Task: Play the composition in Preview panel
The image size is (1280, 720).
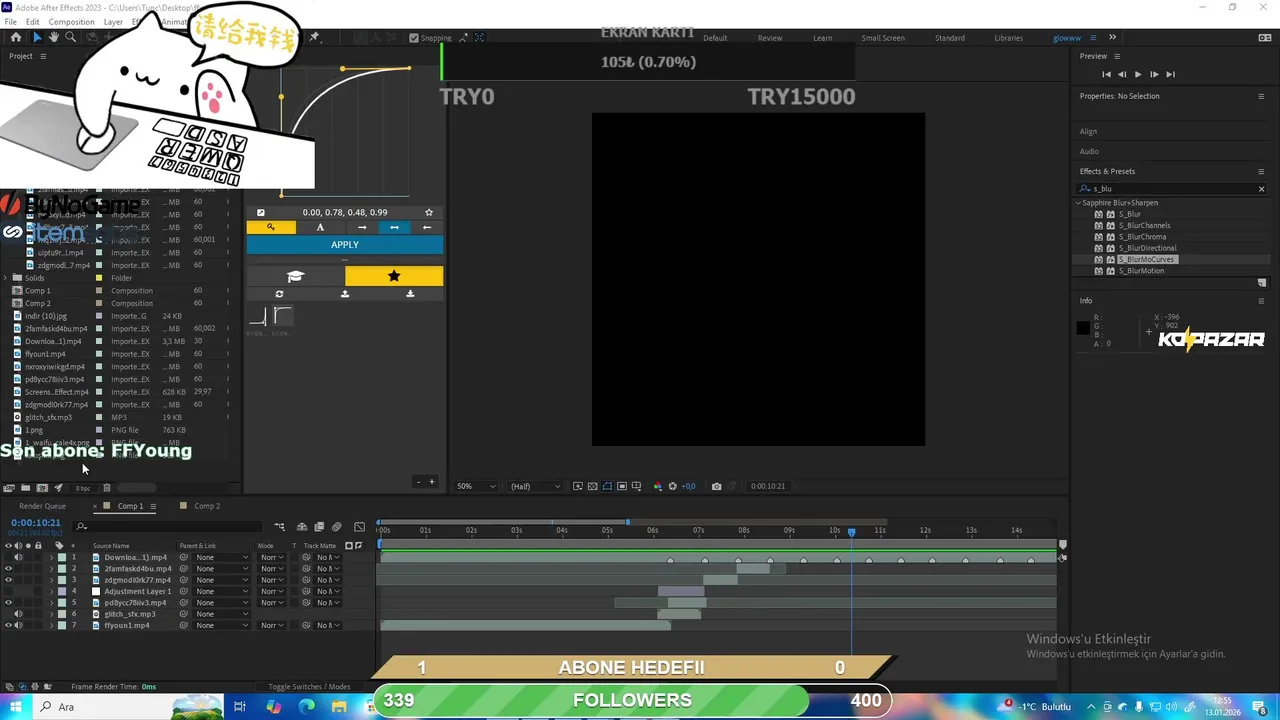Action: tap(1137, 74)
